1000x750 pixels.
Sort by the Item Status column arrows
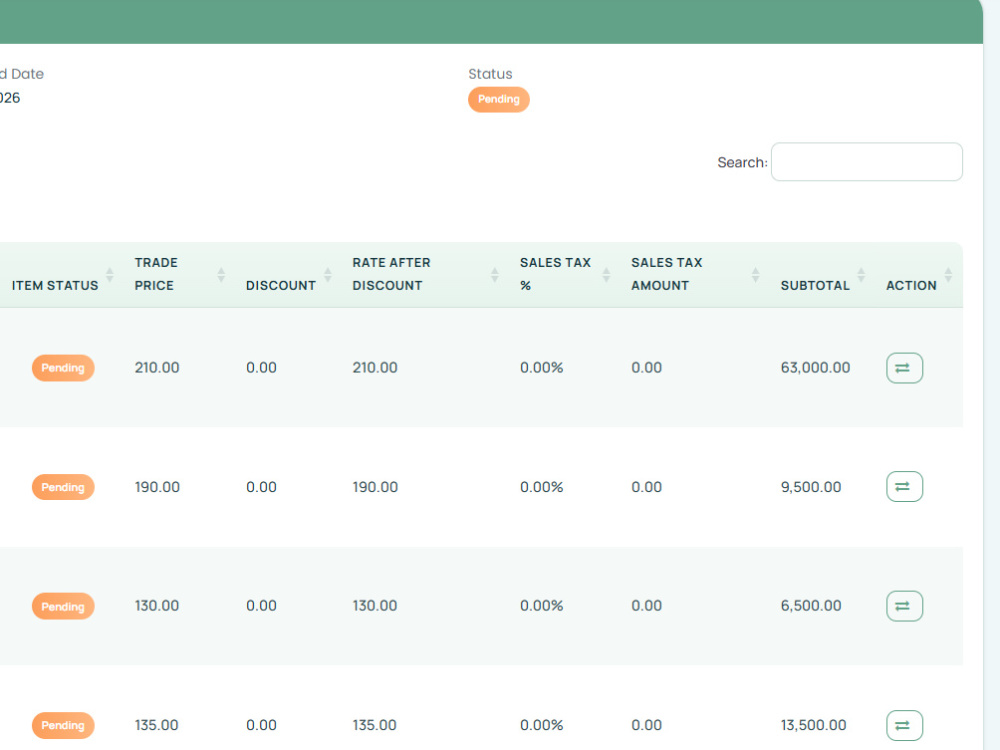110,275
